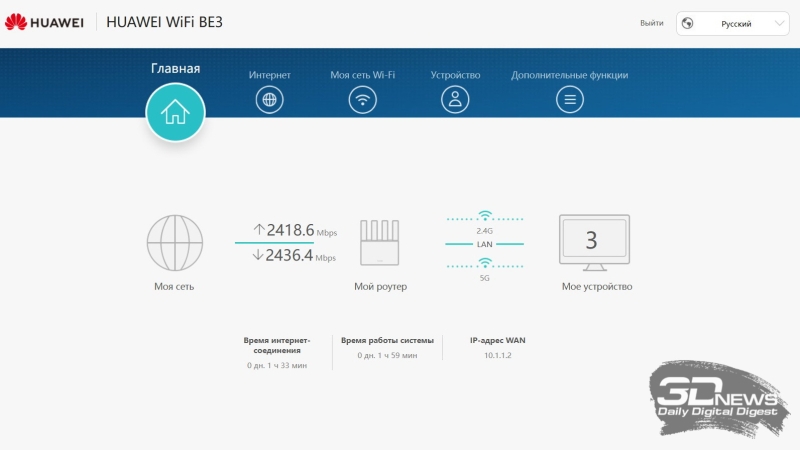Viewport: 800px width, 450px height.
Task: Click the Время интернет-соединения heading
Action: (277, 345)
